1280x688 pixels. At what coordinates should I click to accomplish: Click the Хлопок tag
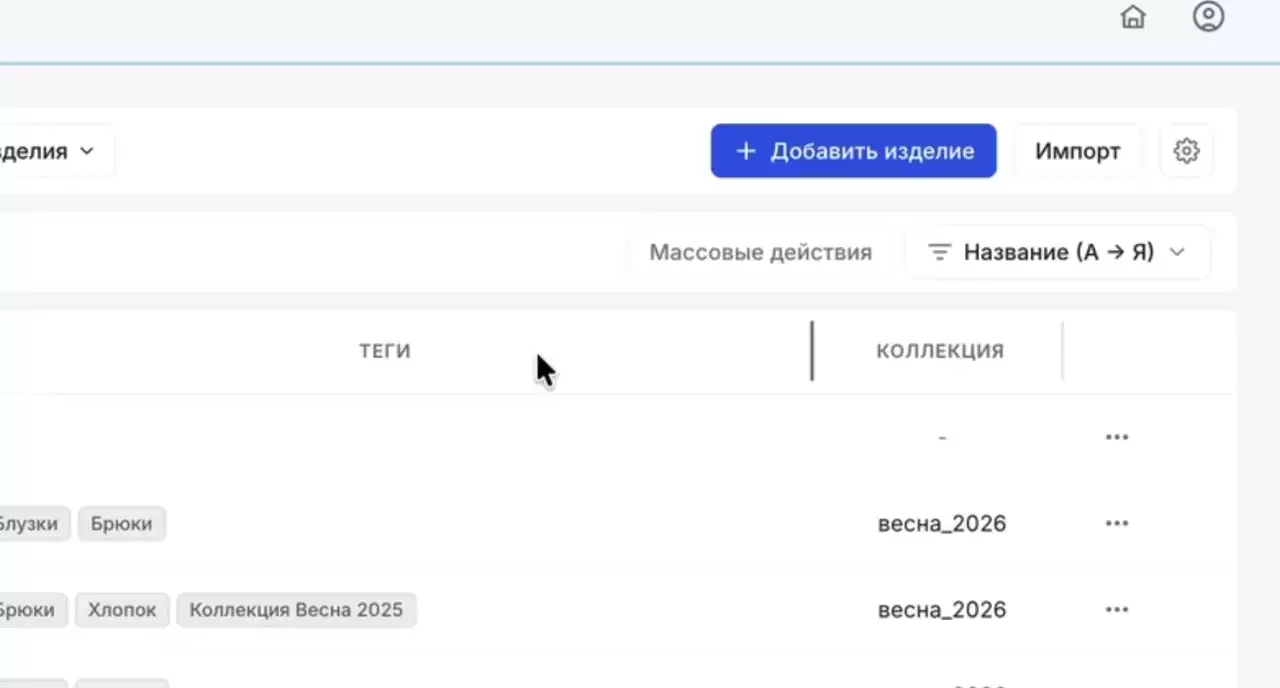[122, 609]
